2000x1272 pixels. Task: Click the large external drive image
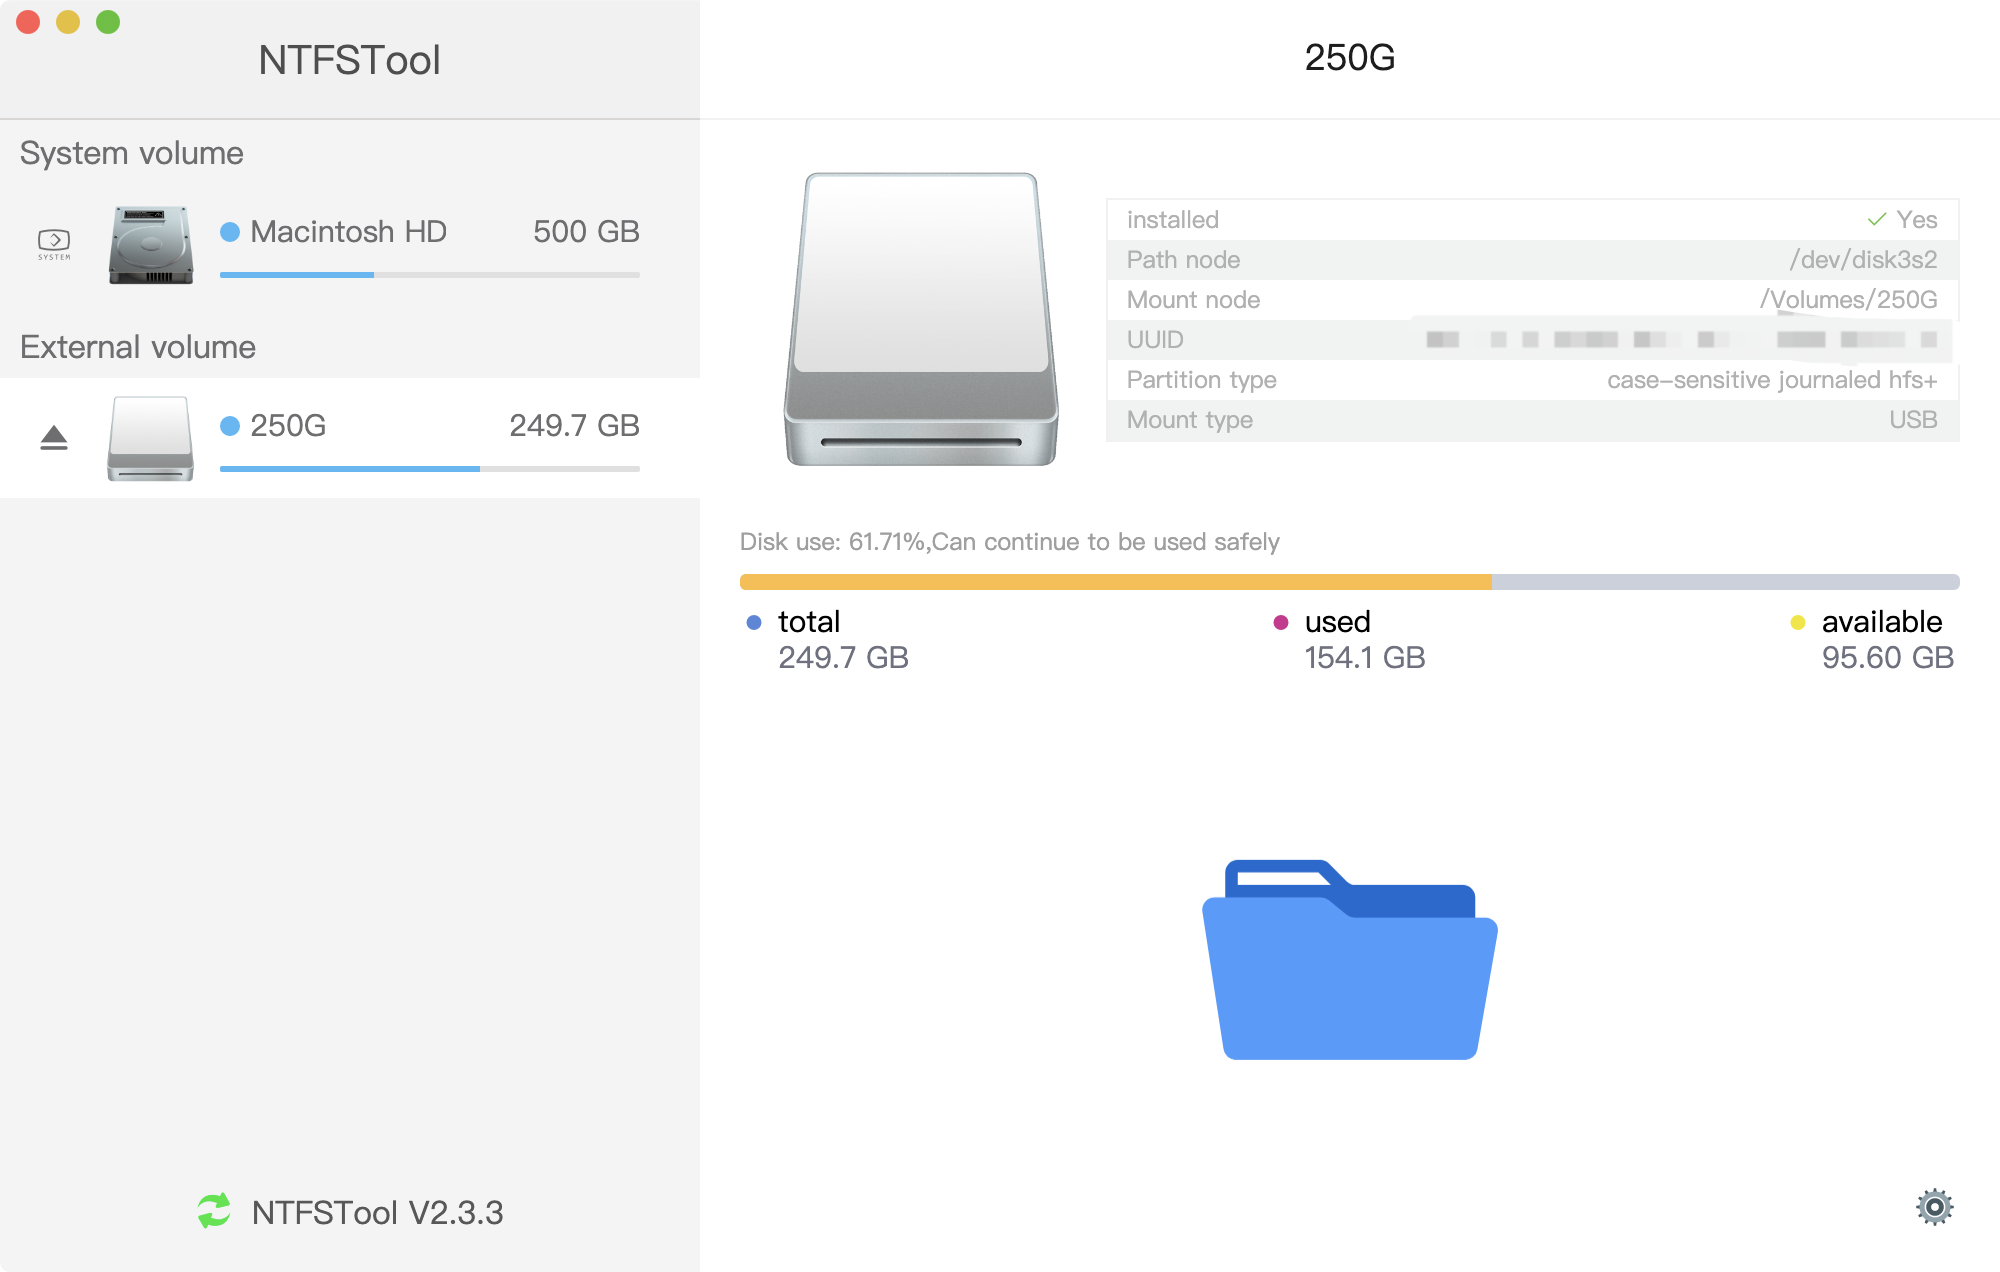point(921,319)
